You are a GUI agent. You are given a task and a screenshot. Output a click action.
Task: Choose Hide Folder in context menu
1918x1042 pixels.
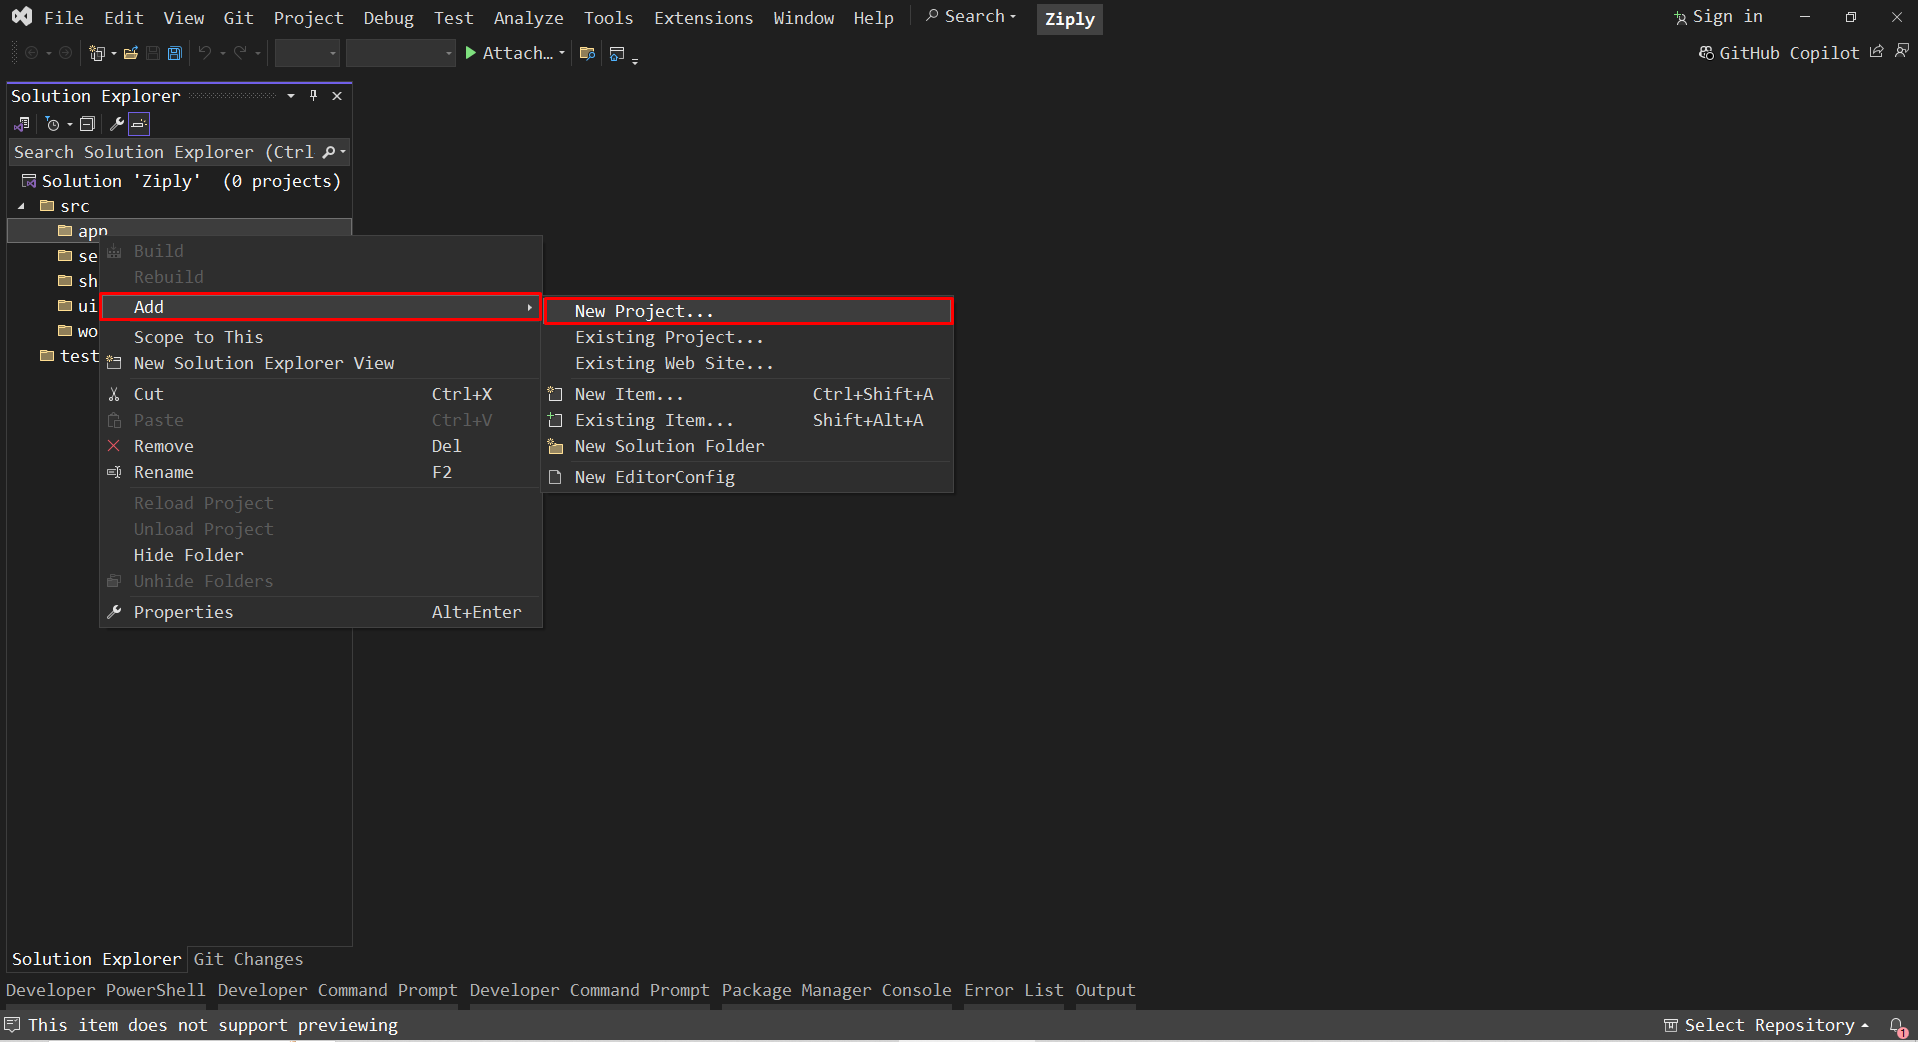click(x=321, y=555)
